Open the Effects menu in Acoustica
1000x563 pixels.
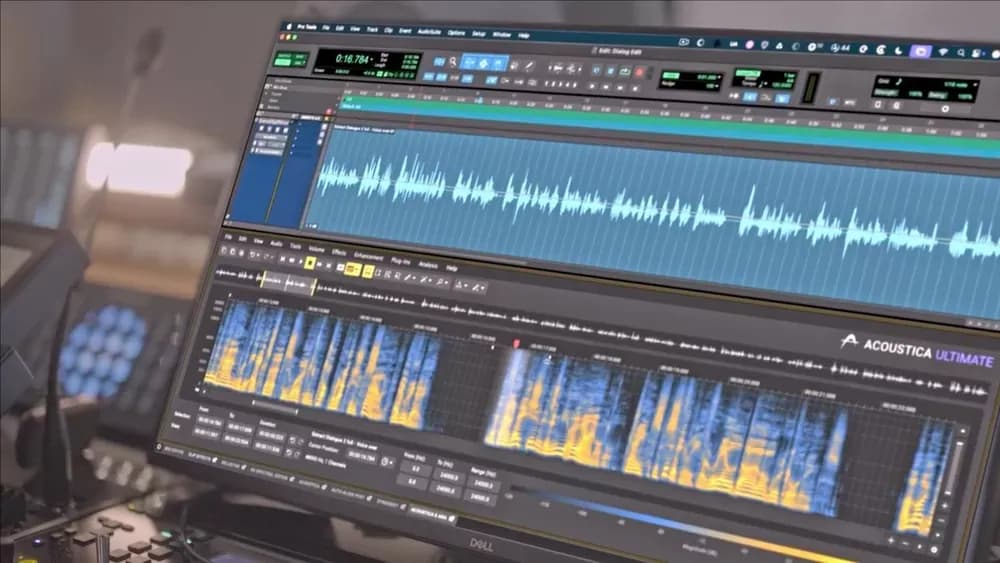tap(339, 252)
